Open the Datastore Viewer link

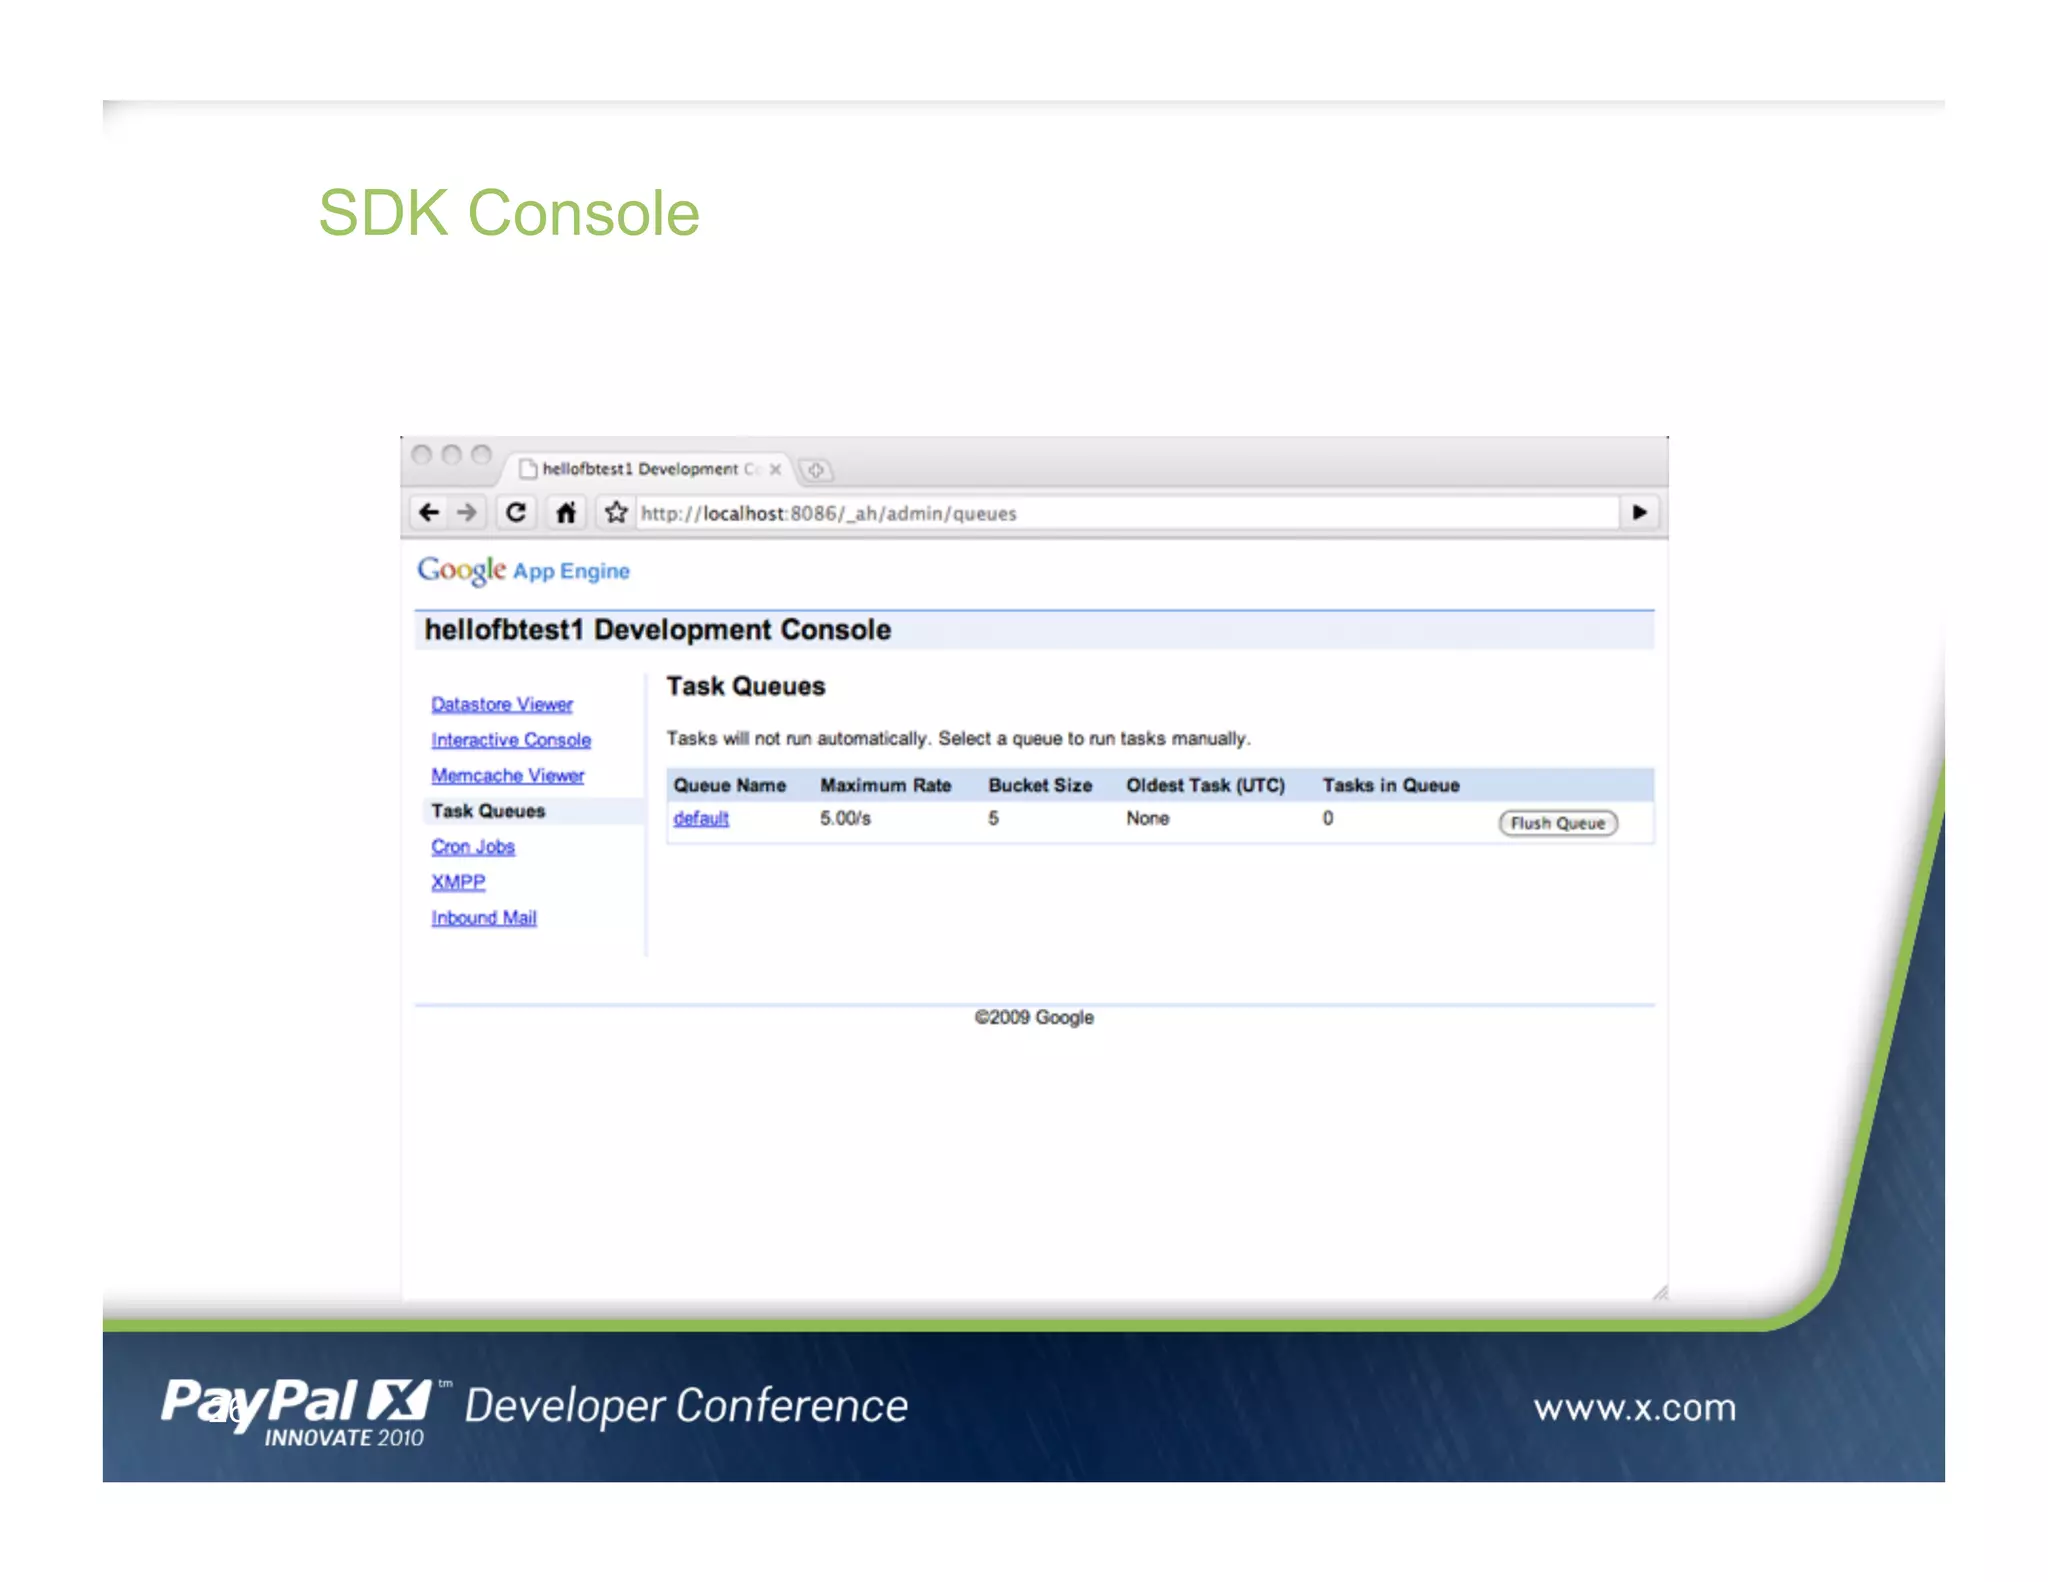(x=502, y=705)
